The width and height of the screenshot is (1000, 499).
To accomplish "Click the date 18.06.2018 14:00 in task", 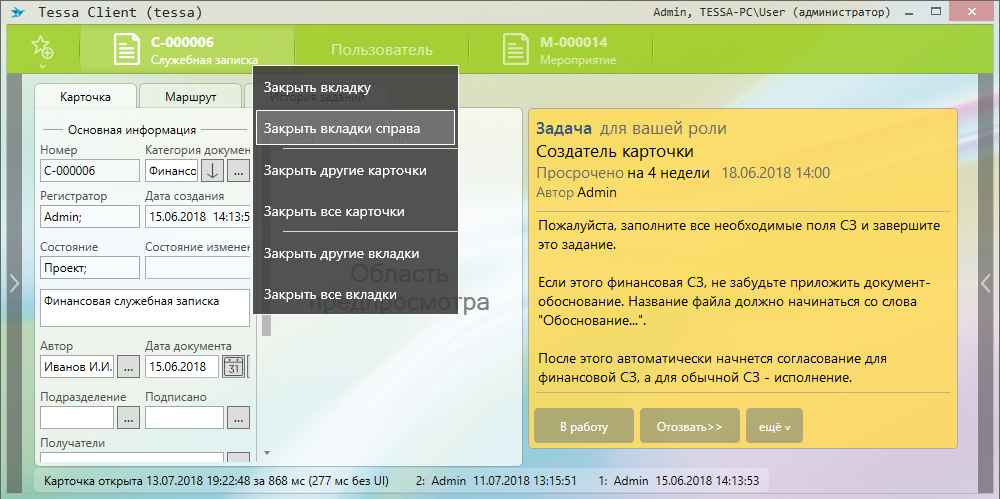I will click(776, 173).
